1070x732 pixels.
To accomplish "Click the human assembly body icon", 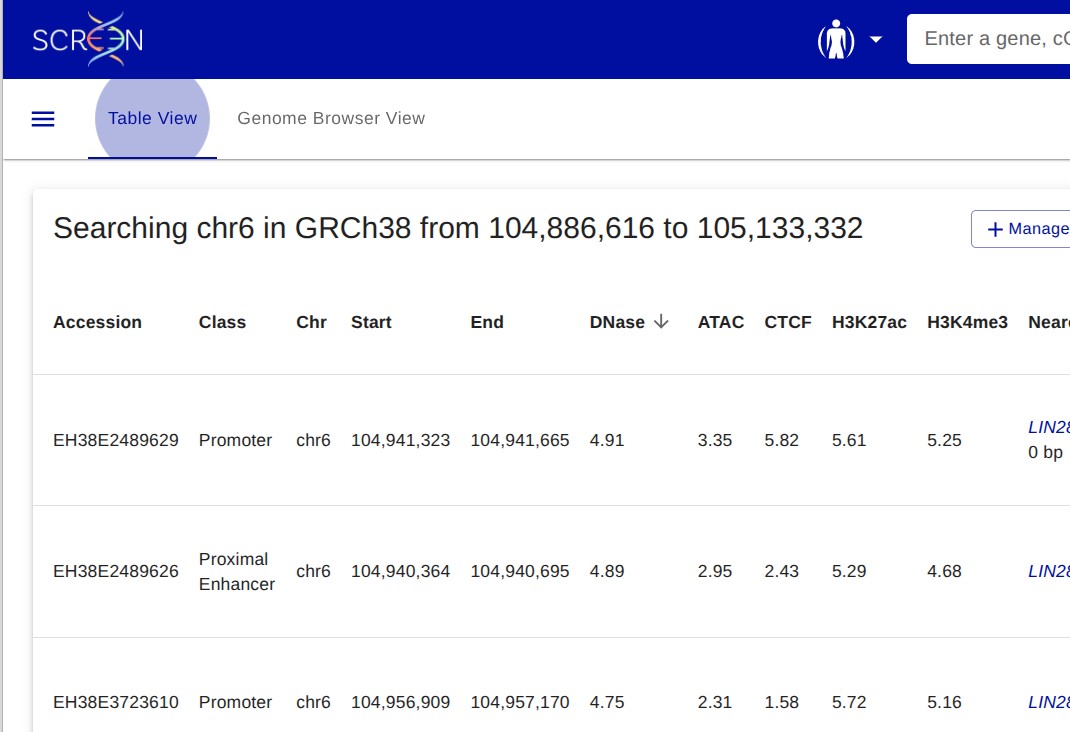I will point(836,40).
